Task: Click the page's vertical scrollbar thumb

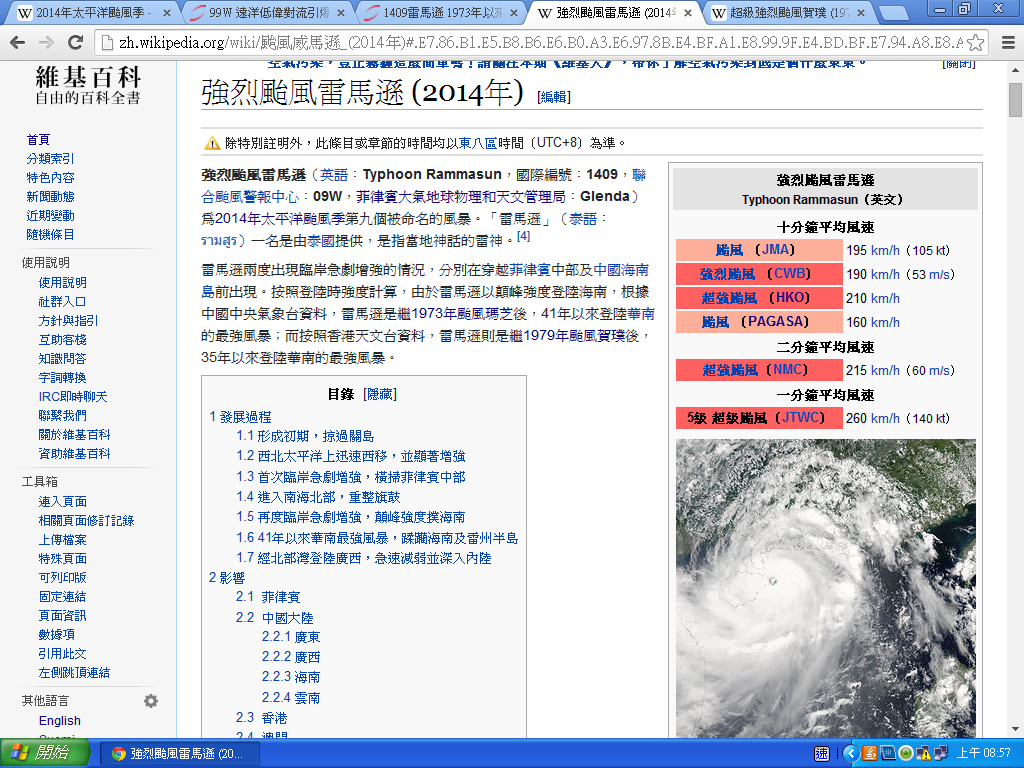Action: click(x=1015, y=102)
